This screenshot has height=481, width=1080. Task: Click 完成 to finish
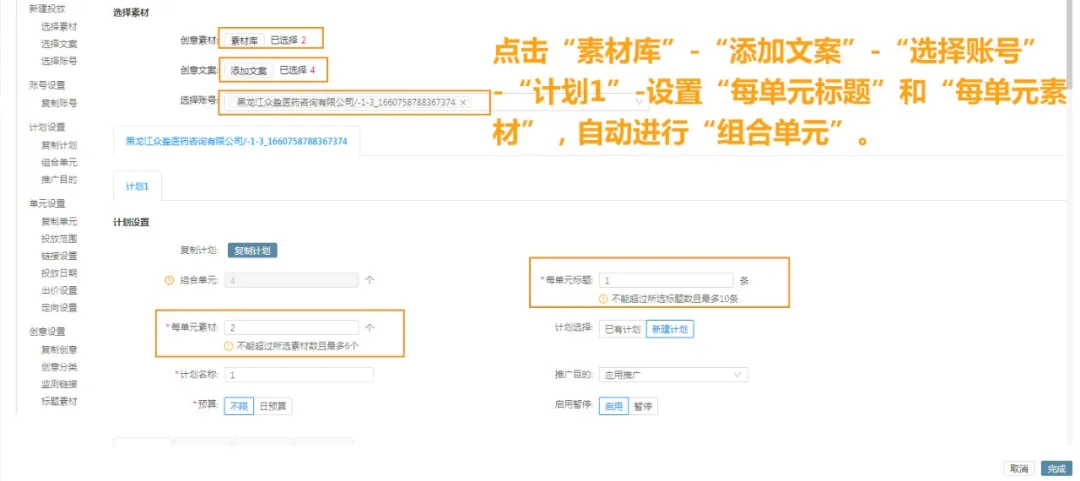click(1057, 469)
